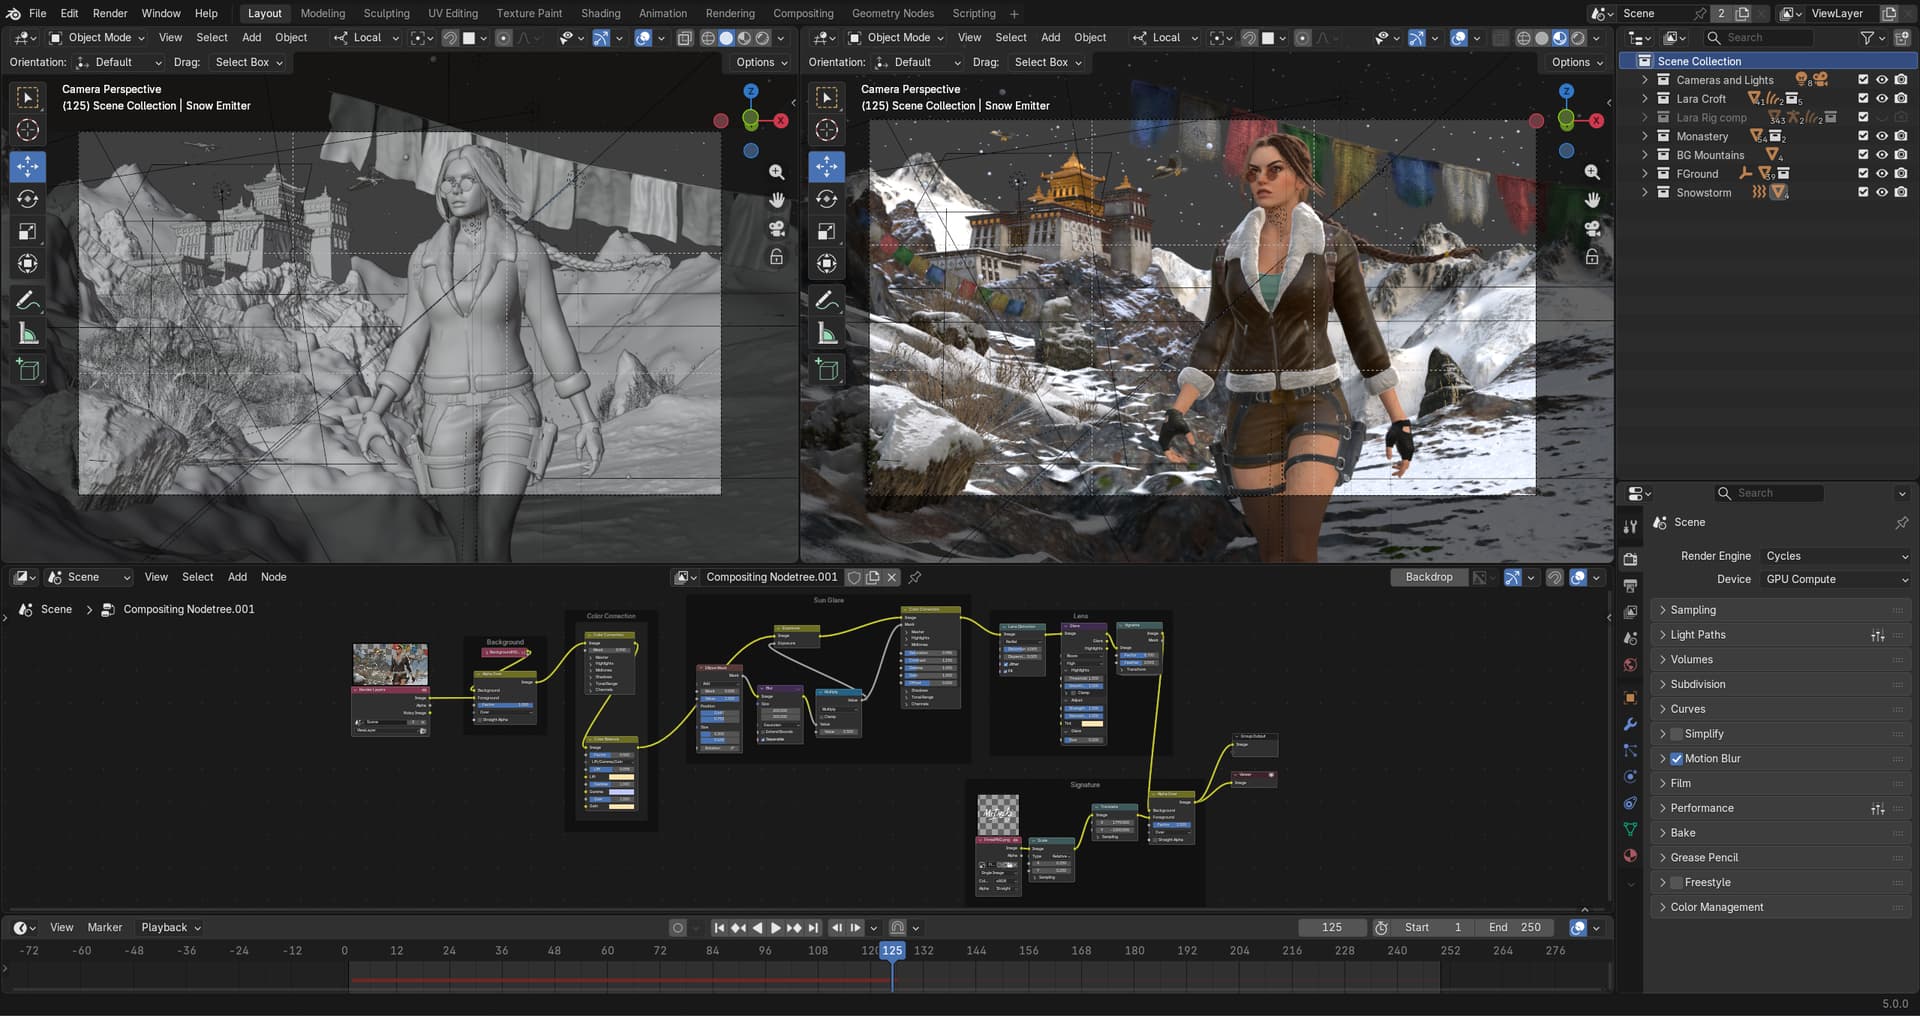The width and height of the screenshot is (1920, 1016).
Task: Expand the Lara Croft collection tree
Action: 1645,99
